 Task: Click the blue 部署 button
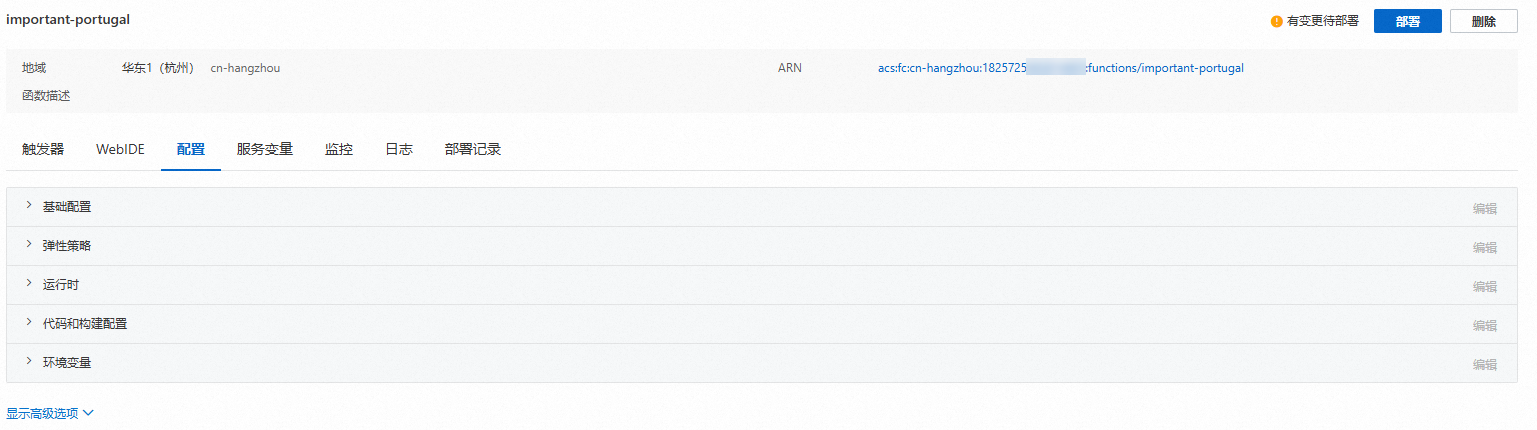pyautogui.click(x=1408, y=22)
